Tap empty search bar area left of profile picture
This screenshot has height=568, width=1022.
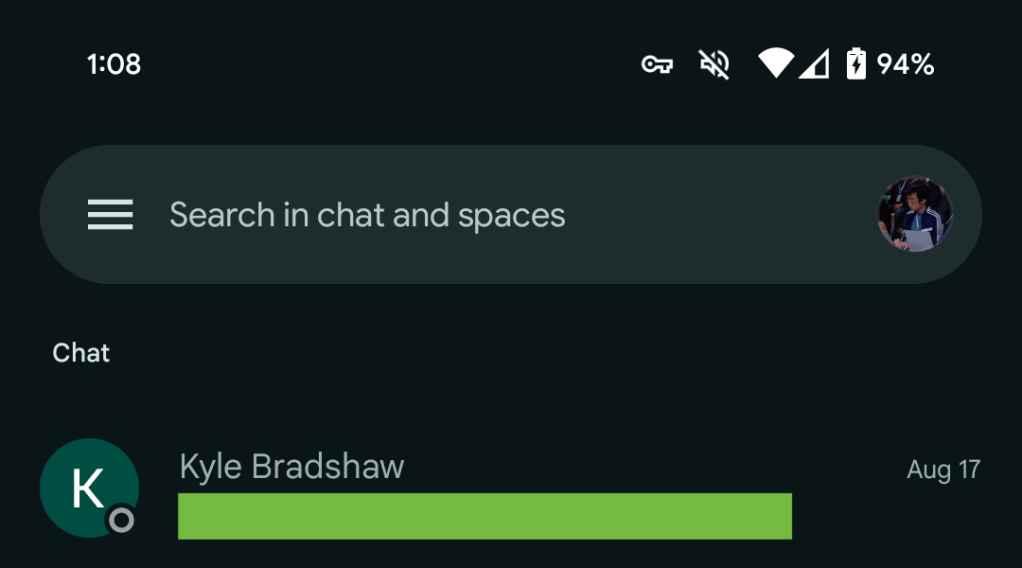point(720,215)
